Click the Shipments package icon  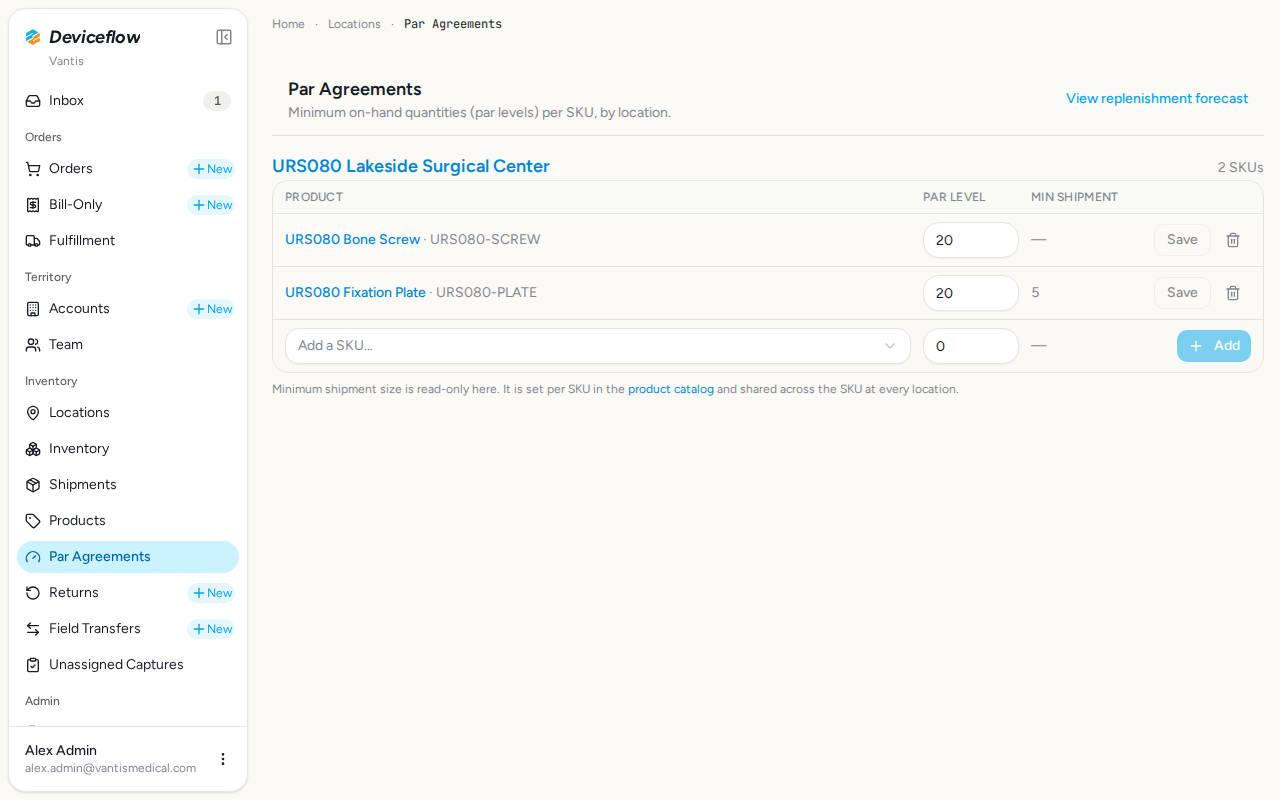[x=33, y=485]
